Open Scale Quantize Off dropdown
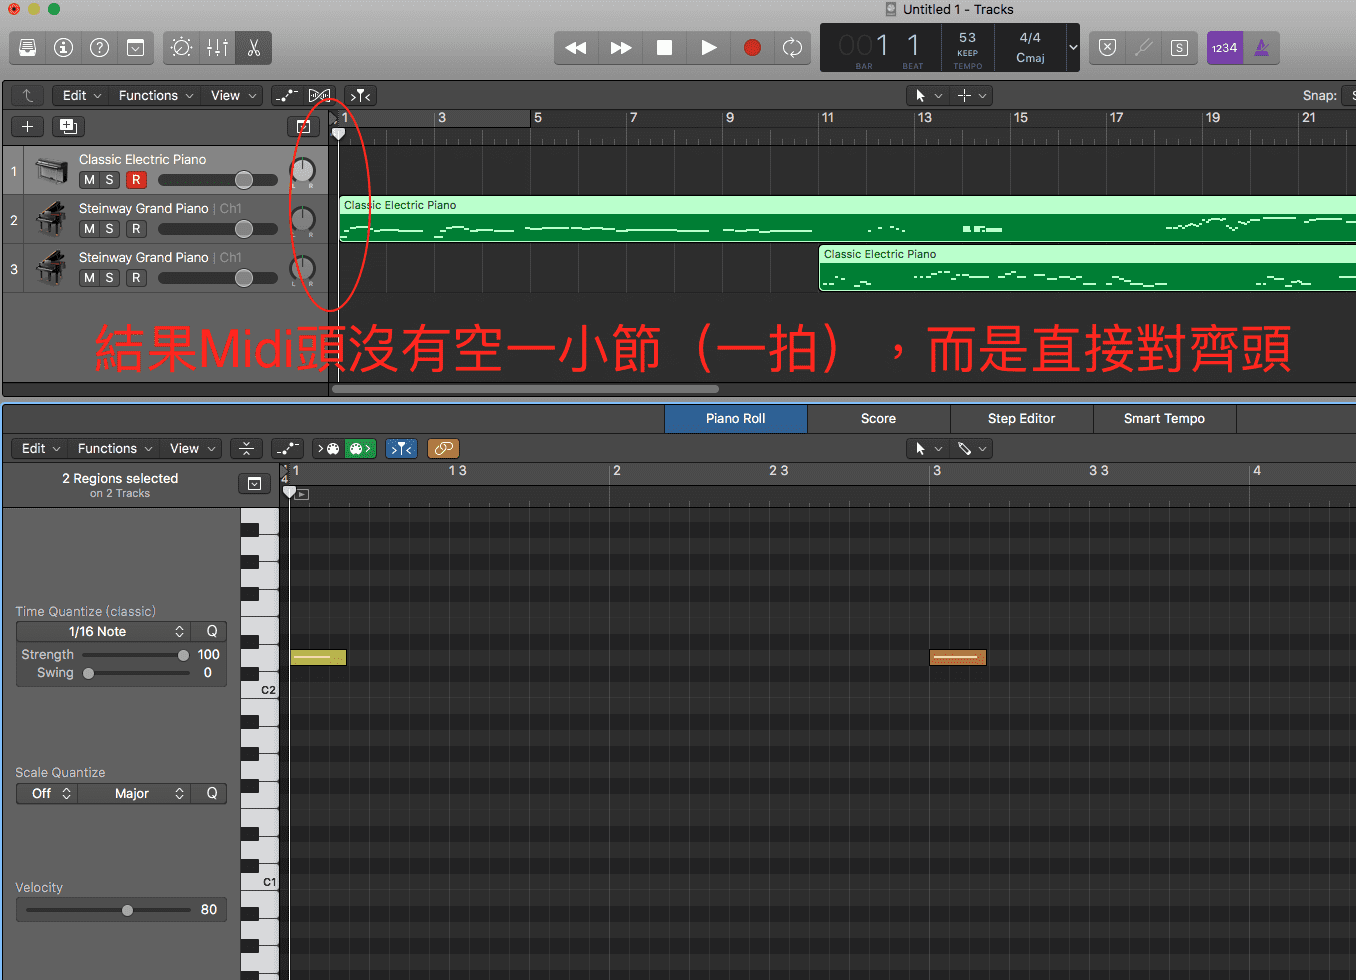The height and width of the screenshot is (980, 1356). 47,793
